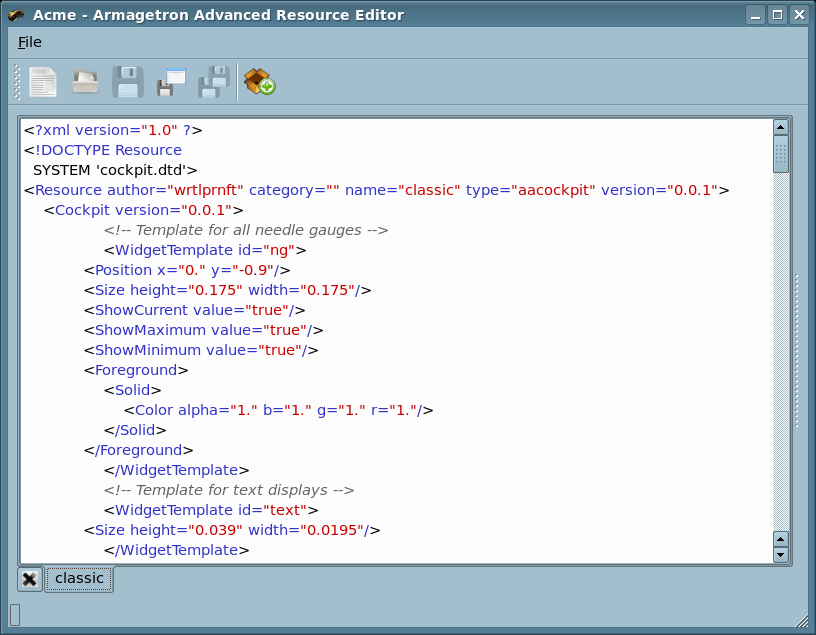Screen dimensions: 816x635
Task: Click the ShowMinimum value="true" line
Action: click(x=201, y=350)
